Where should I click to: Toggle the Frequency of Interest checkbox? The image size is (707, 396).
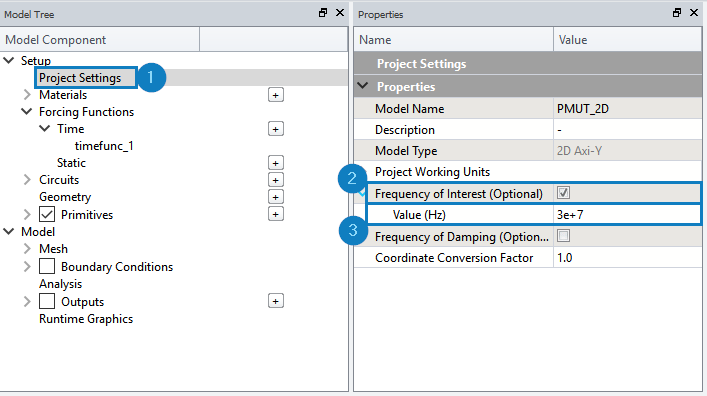pos(563,193)
